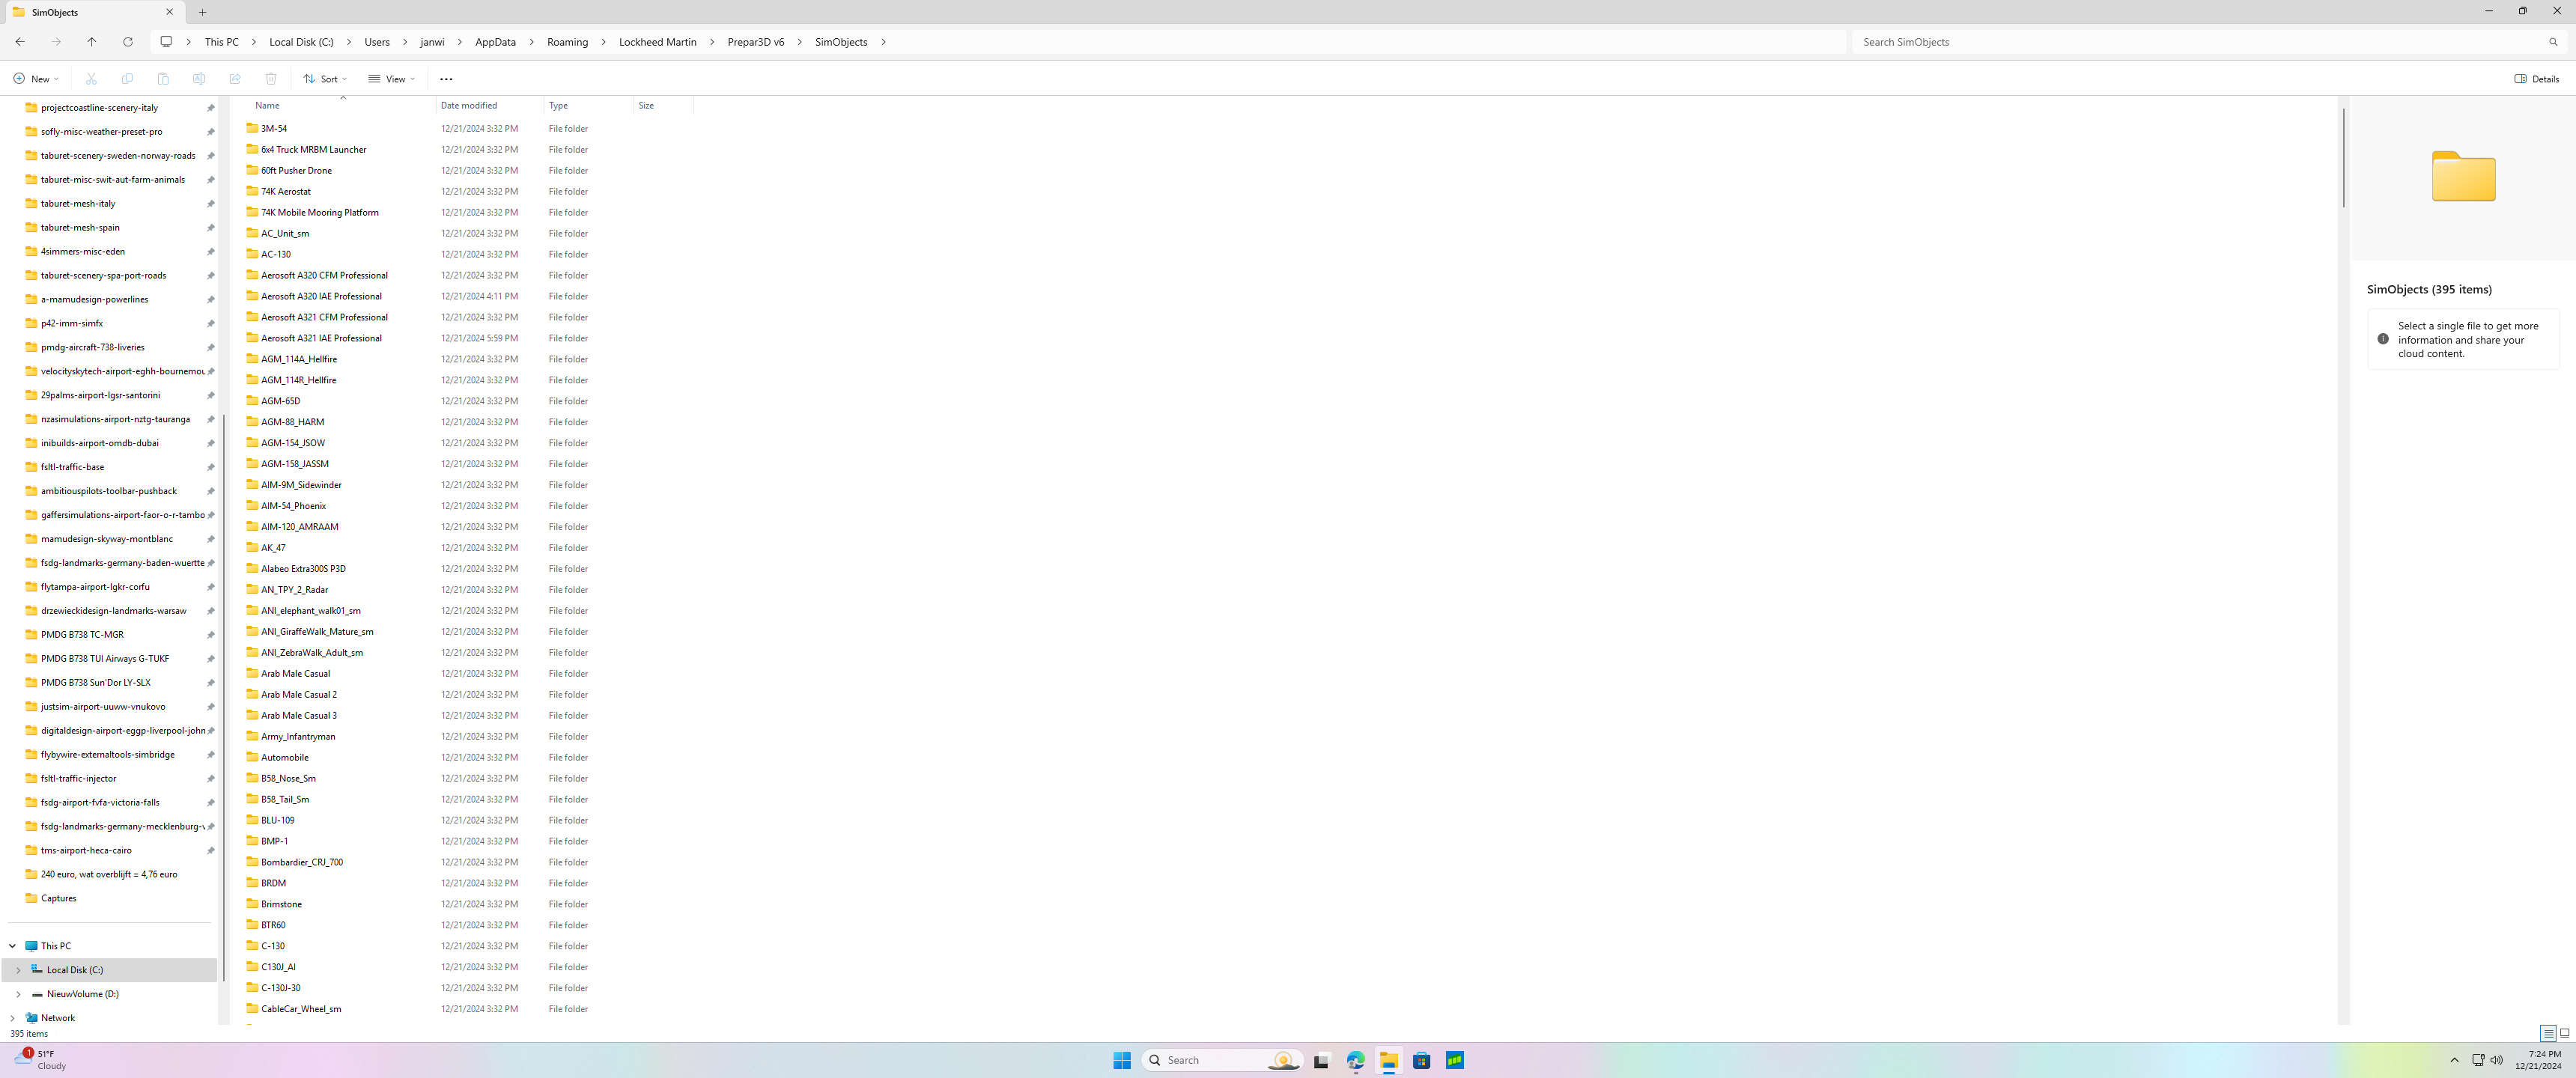Unpin tms-airport-heca-cairo pin icon
The height and width of the screenshot is (1078, 2576).
pos(211,851)
